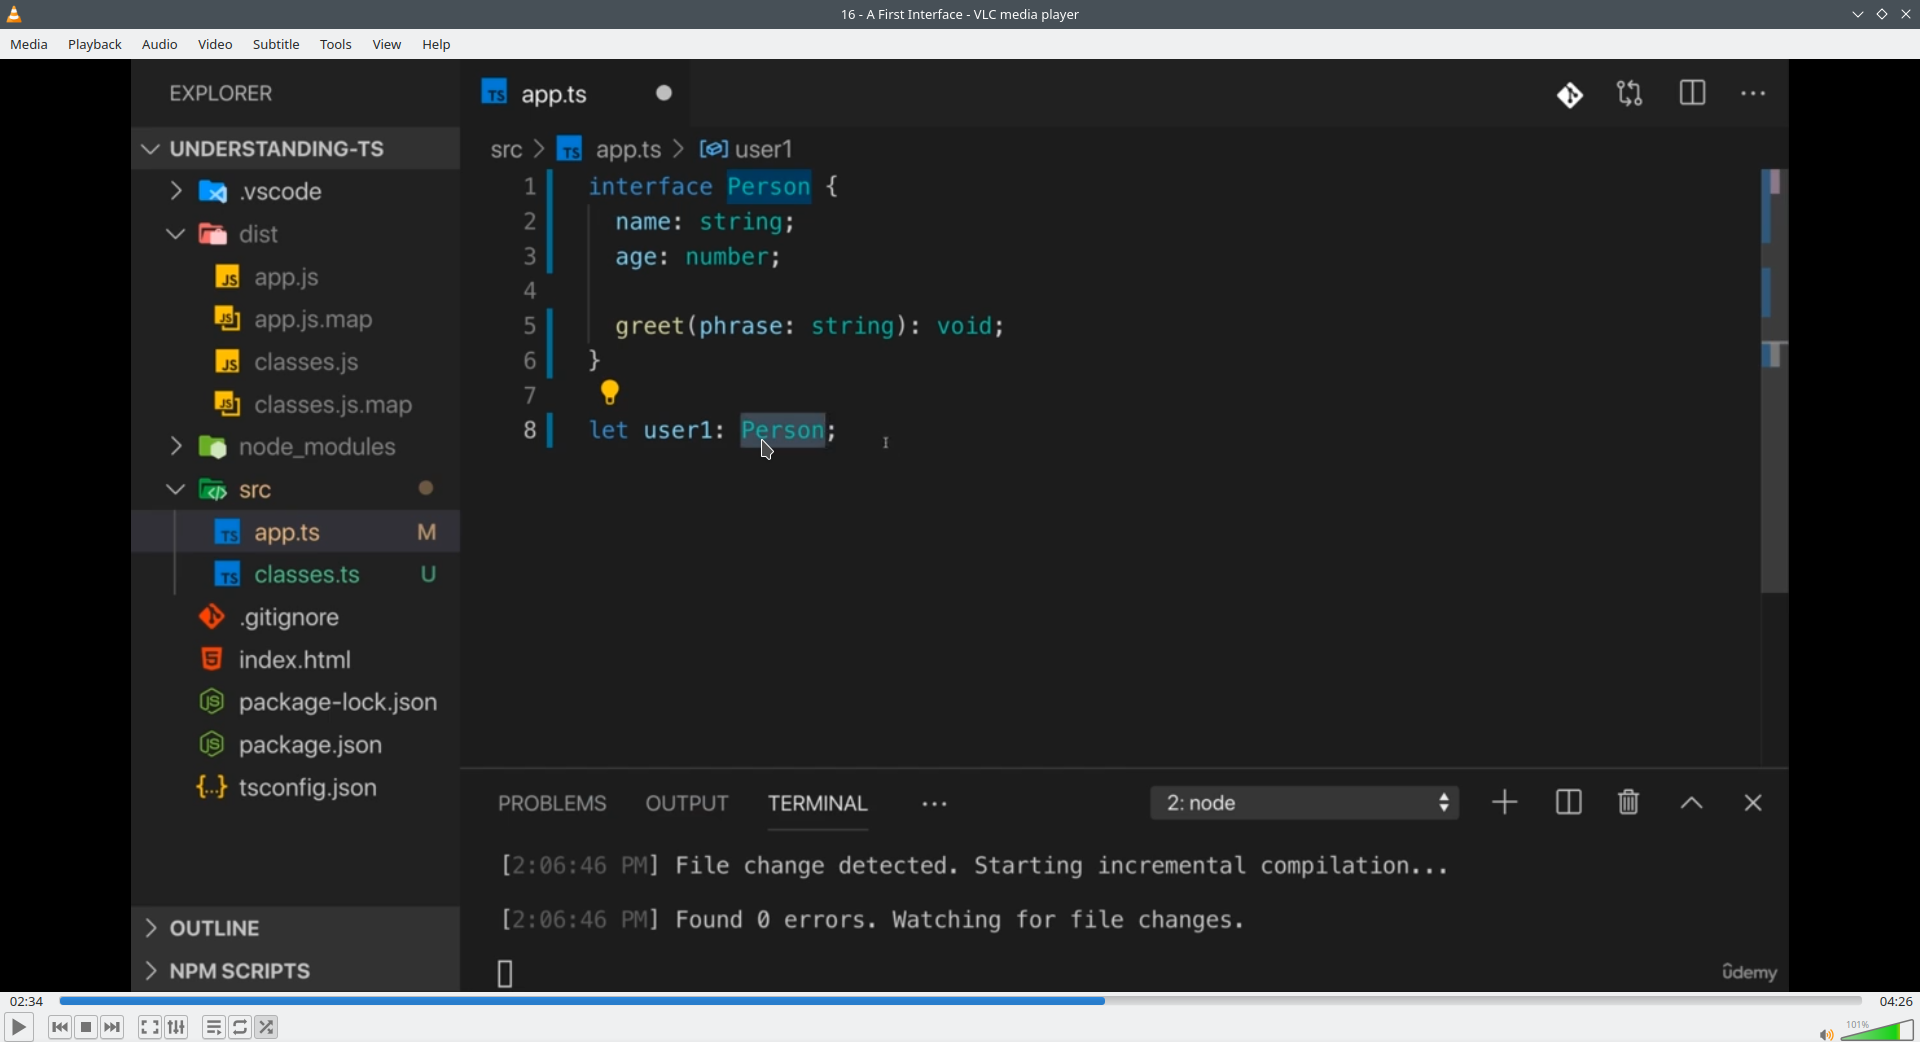Open the Playback menu
This screenshot has width=1920, height=1042.
[95, 45]
